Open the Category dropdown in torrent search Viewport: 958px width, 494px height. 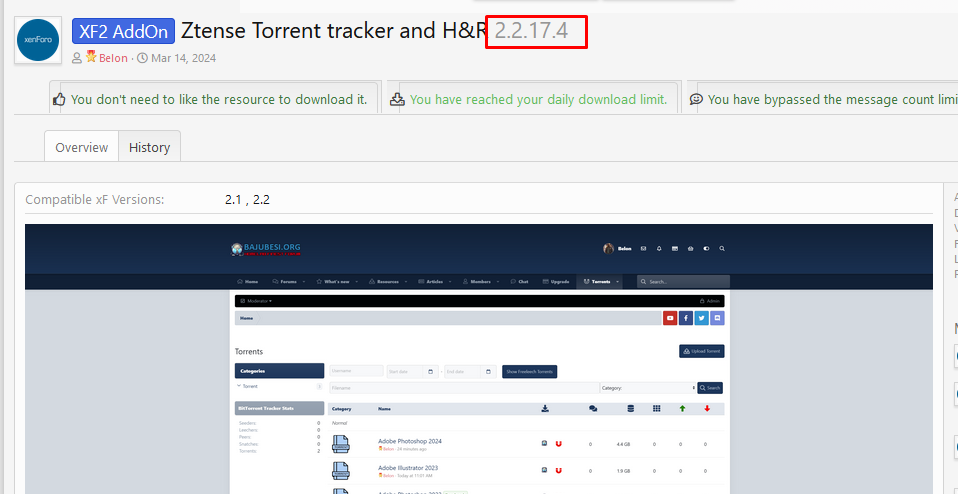(647, 387)
